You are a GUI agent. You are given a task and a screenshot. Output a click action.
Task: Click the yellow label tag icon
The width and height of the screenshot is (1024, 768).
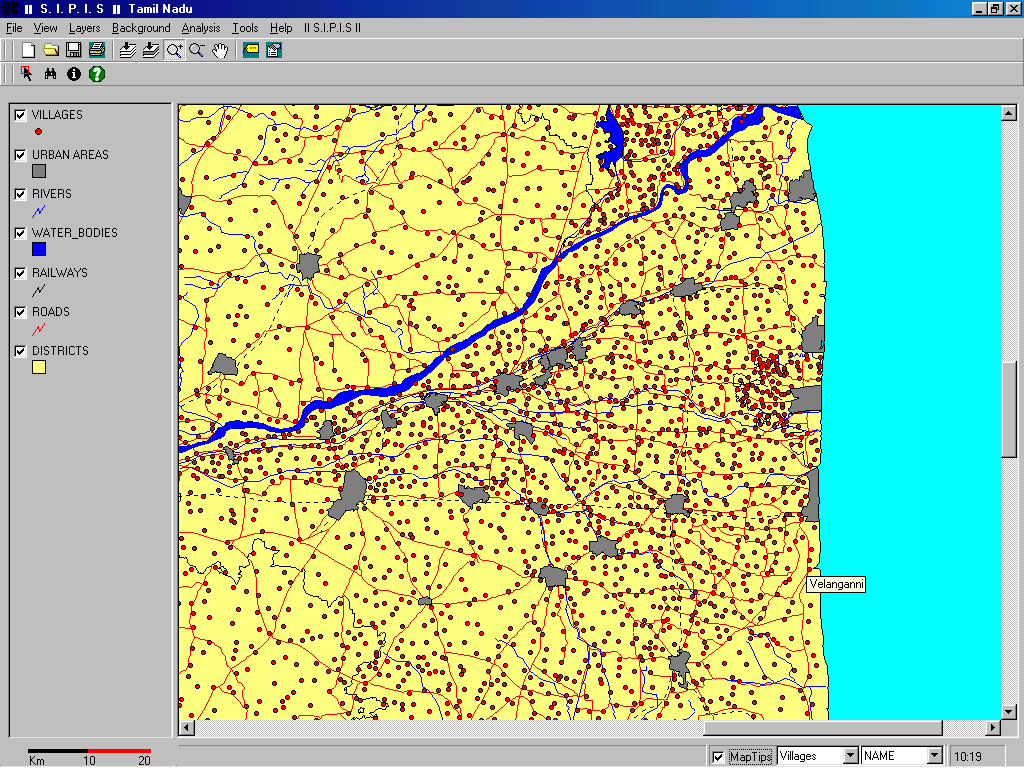coord(251,50)
